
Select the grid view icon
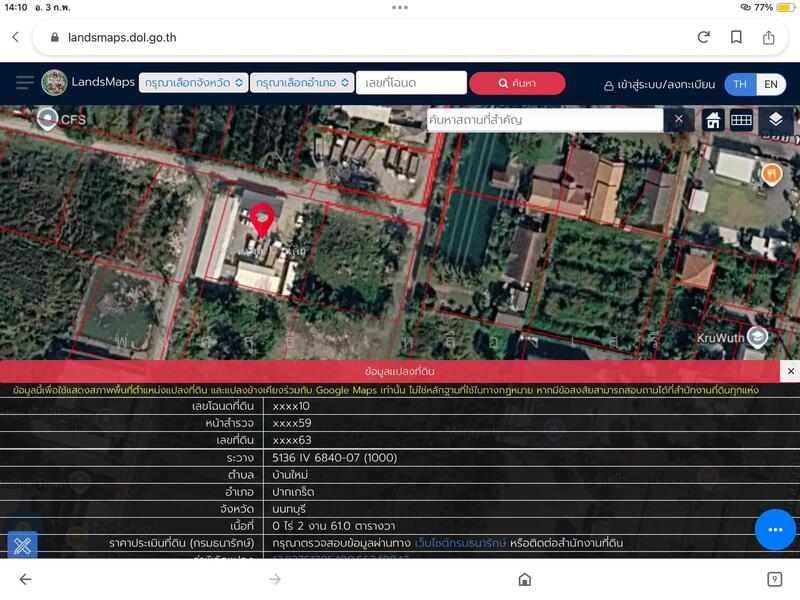pos(742,118)
